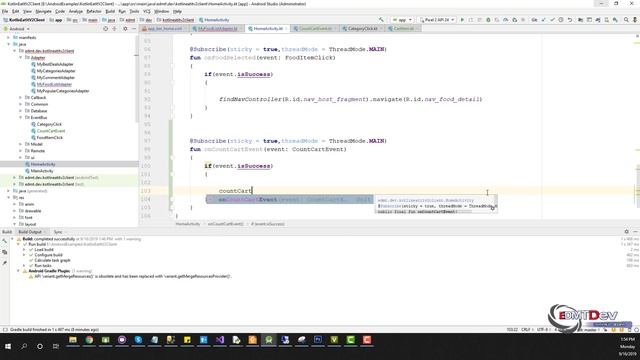Open Chrome from the taskbar
The width and height of the screenshot is (640, 360).
pos(89,340)
